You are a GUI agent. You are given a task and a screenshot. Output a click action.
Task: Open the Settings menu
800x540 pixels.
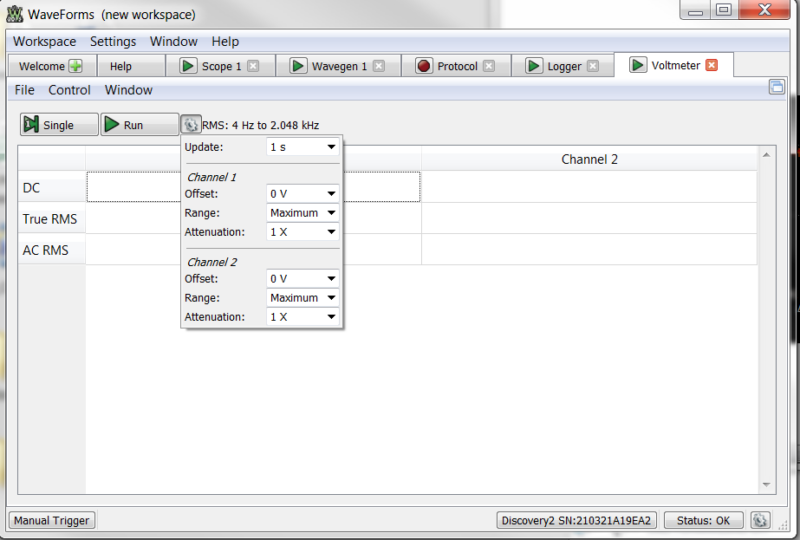point(113,41)
